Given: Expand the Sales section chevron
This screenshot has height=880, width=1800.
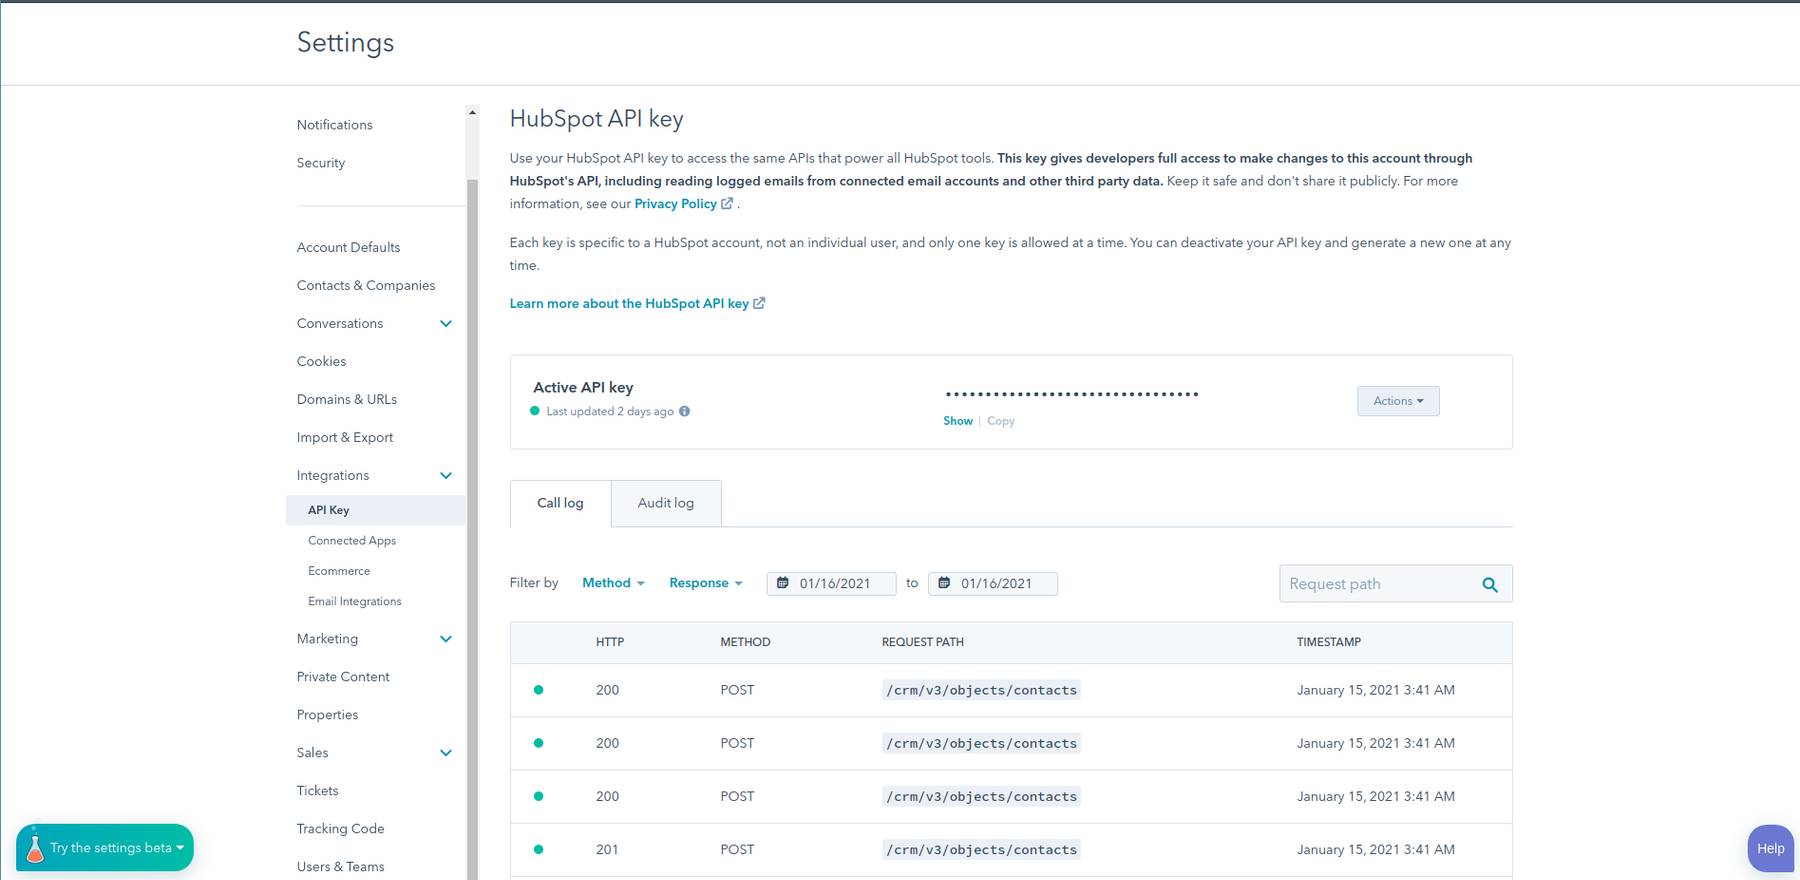Looking at the screenshot, I should (446, 753).
